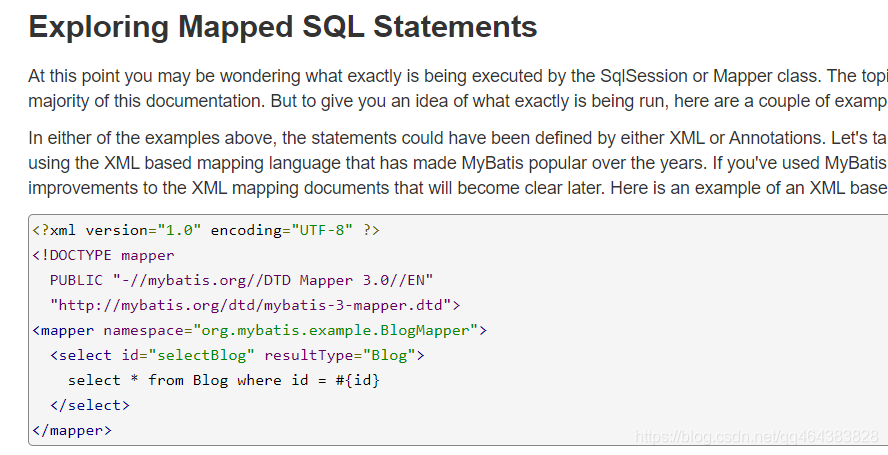Click the paragraph starting "At this point you may"

click(458, 88)
